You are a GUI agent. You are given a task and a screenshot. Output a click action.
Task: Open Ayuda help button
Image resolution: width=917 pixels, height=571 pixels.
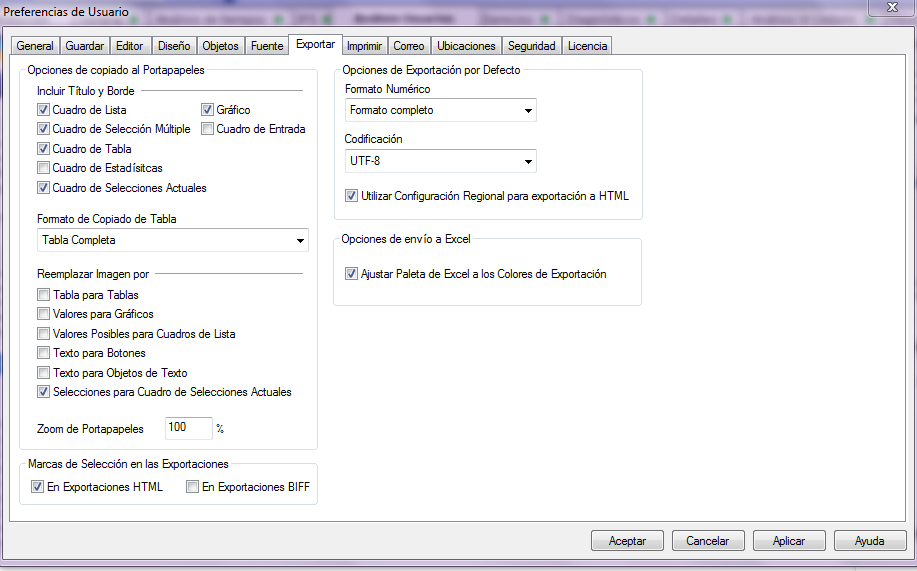870,541
